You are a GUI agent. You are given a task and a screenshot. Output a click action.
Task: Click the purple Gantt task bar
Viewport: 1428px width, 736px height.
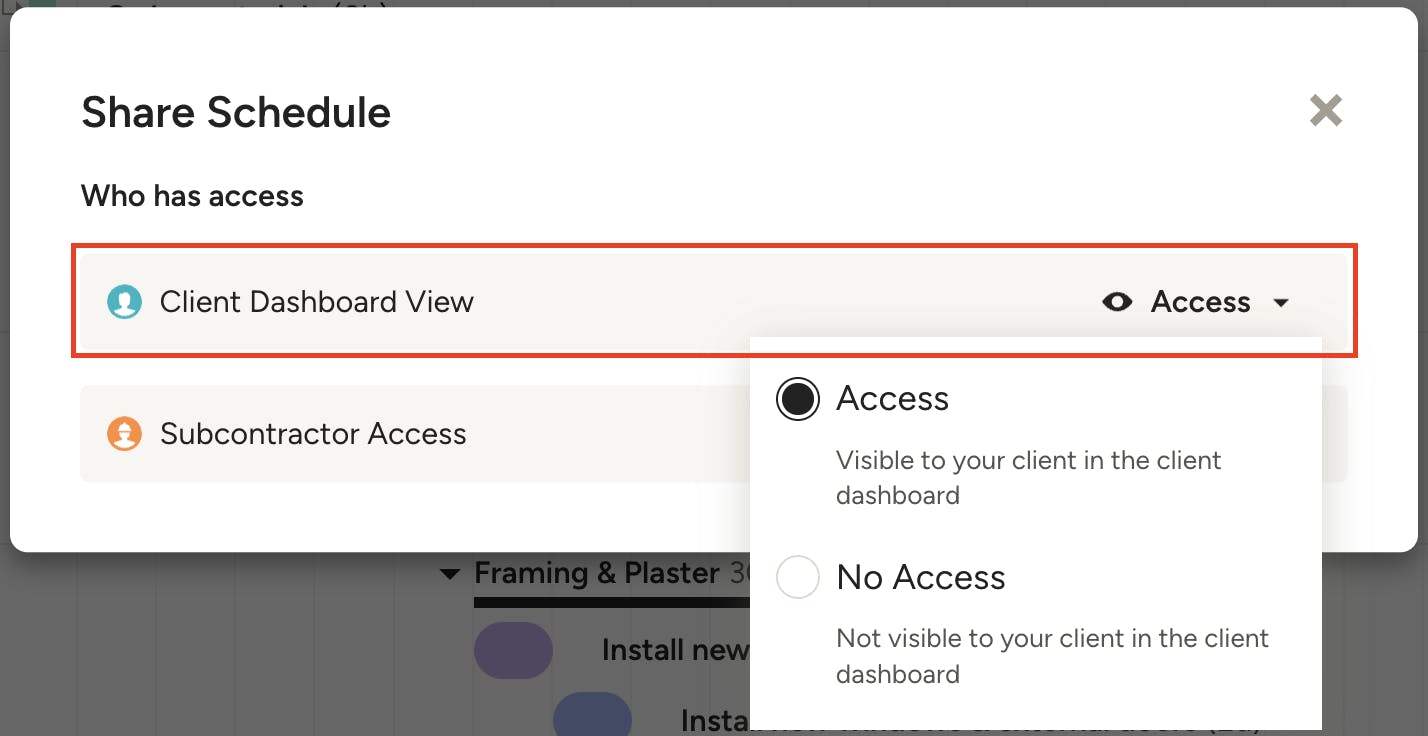click(513, 650)
